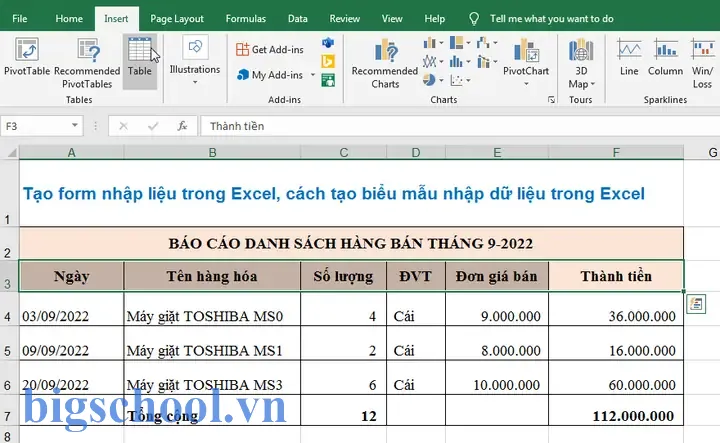Screen dimensions: 720x443
Task: Insert a Scatter or Bubble chart
Action: pos(457,81)
